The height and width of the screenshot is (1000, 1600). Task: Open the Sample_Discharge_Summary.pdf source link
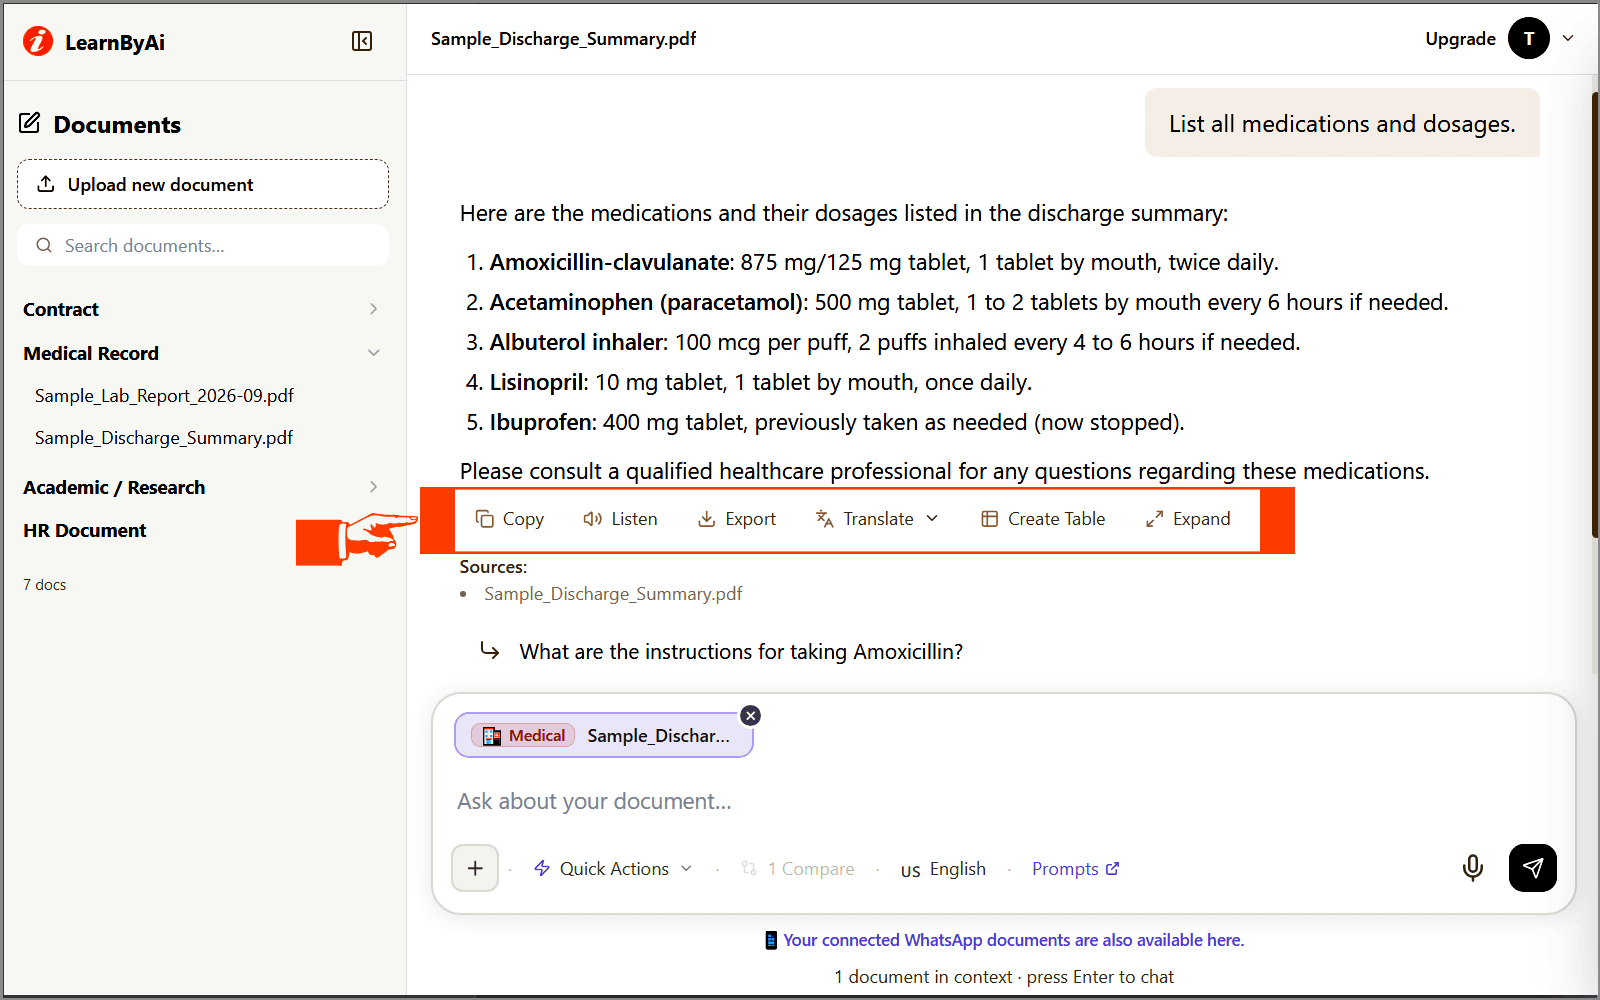(613, 594)
